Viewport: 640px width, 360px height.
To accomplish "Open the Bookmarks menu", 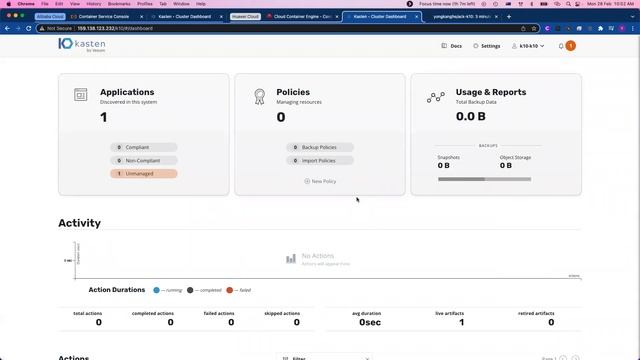I will pyautogui.click(x=119, y=4).
